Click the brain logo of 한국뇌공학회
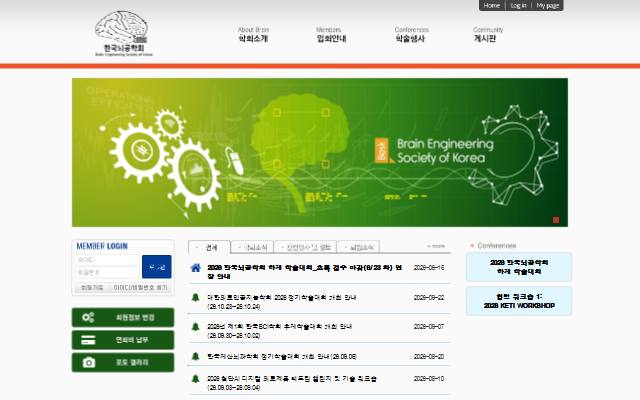This screenshot has width=640, height=400. pyautogui.click(x=122, y=33)
